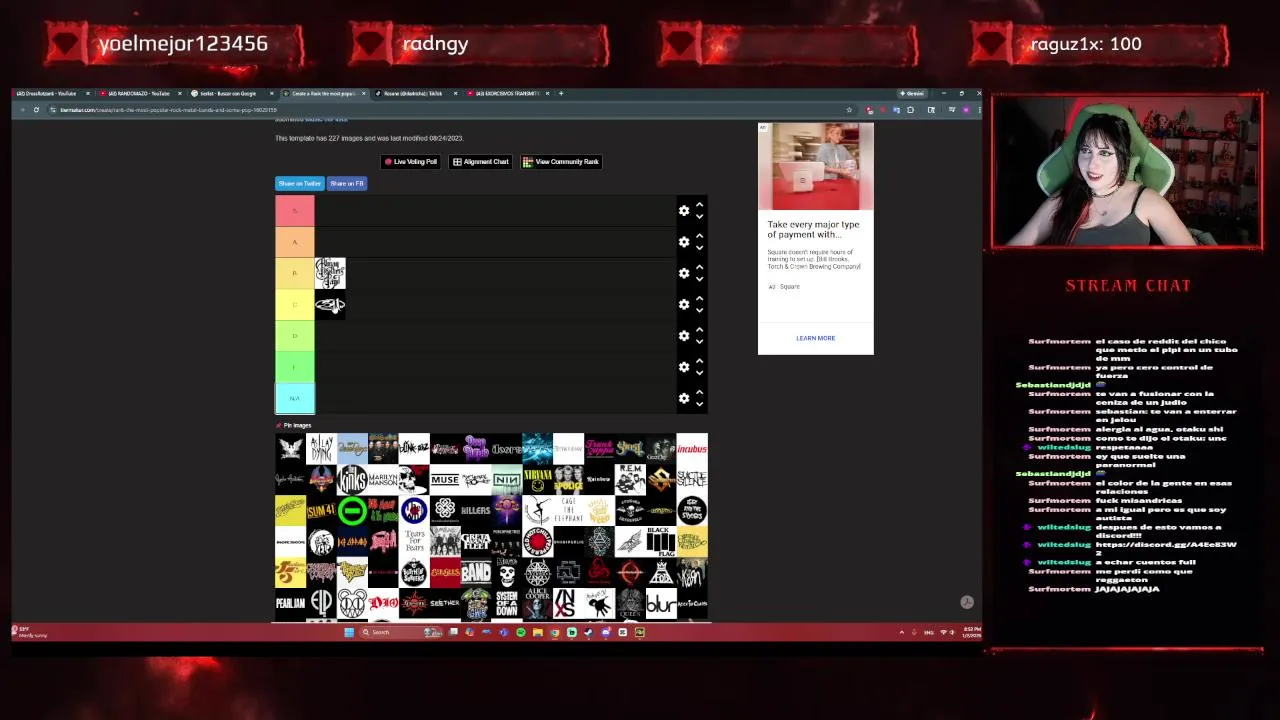1280x720 pixels.
Task: Select the Tears for Fears logo
Action: point(414,541)
